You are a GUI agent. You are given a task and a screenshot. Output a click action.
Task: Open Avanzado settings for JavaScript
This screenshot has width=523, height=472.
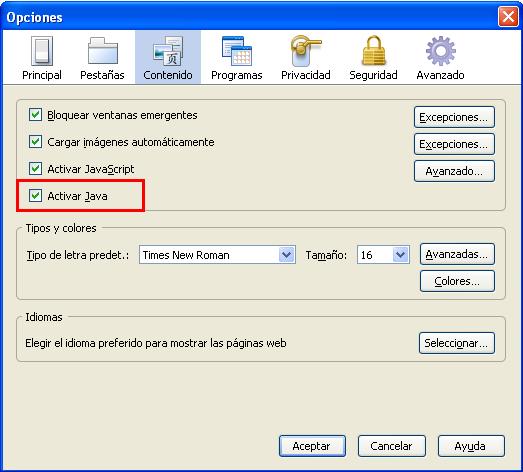[x=454, y=171]
